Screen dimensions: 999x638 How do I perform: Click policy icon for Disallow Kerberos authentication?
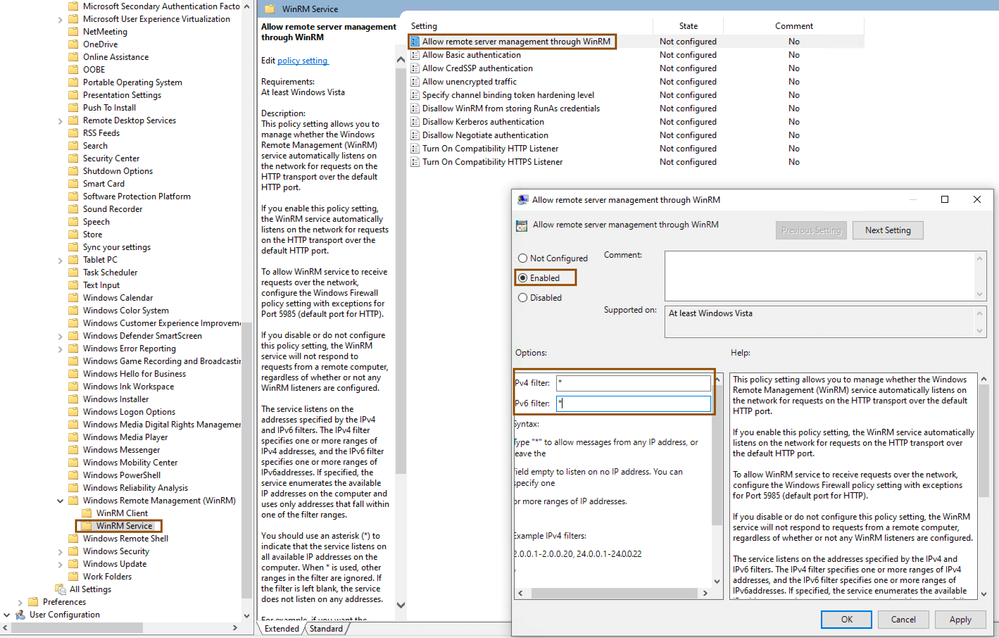(x=415, y=122)
